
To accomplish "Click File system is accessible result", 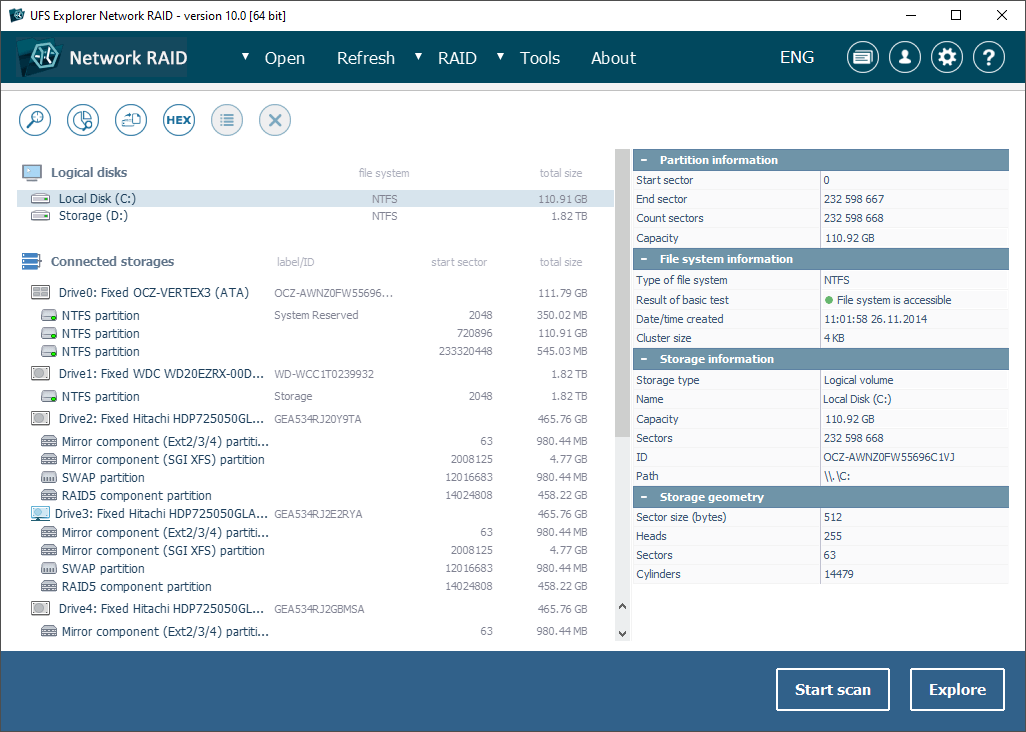I will [x=888, y=300].
